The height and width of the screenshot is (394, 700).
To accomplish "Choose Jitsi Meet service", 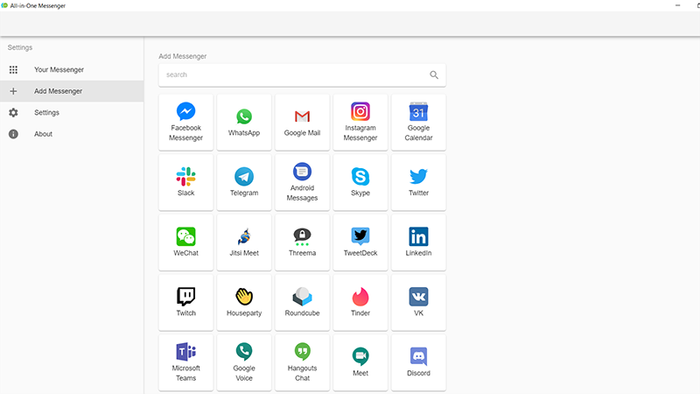I will click(x=244, y=242).
